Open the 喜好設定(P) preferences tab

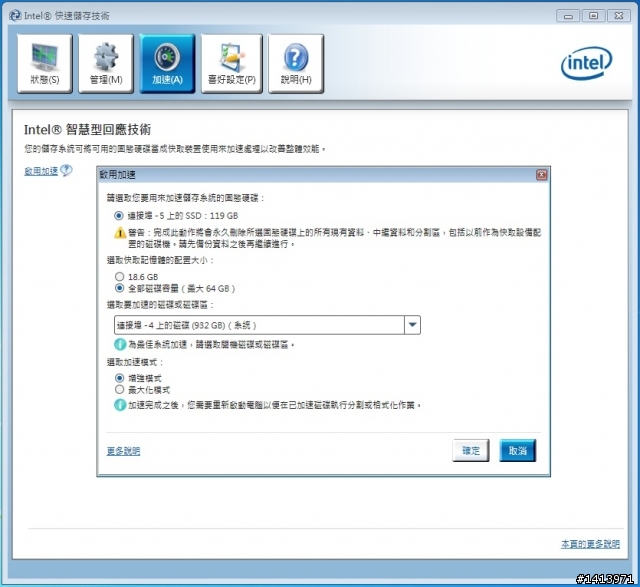coord(231,64)
